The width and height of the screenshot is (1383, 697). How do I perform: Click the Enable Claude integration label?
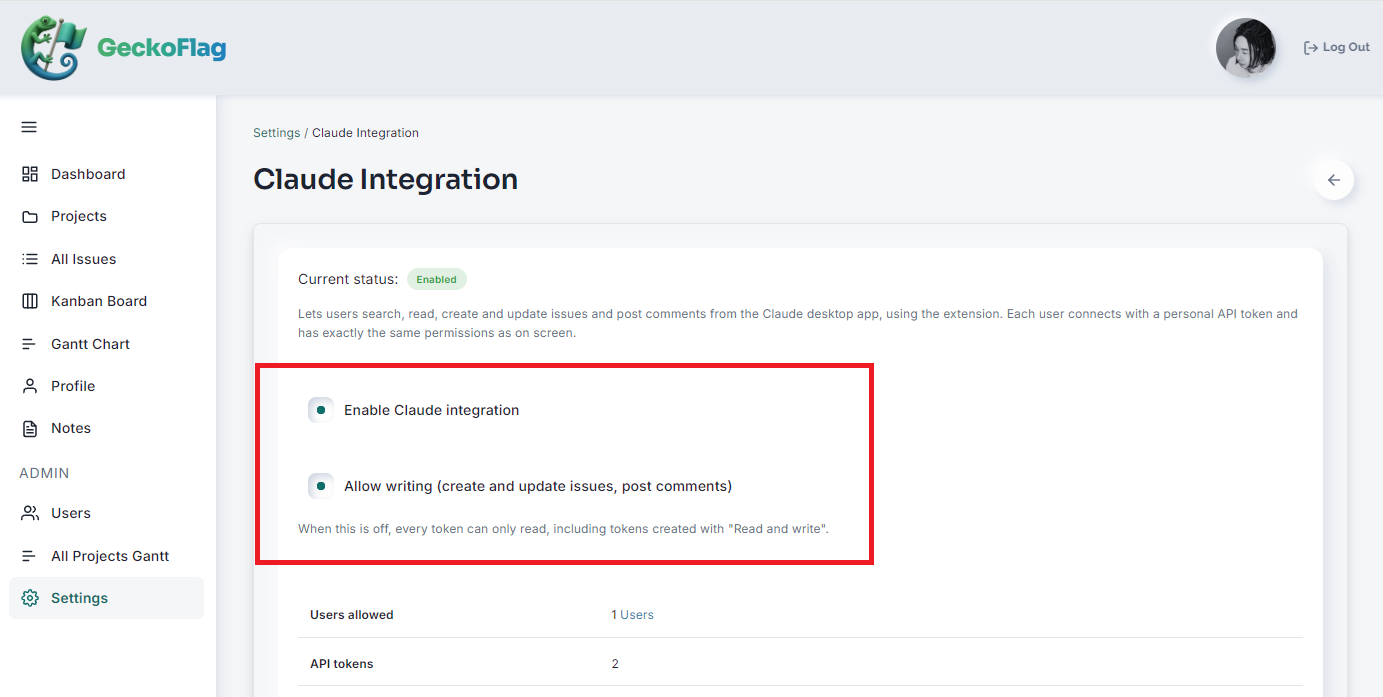pyautogui.click(x=432, y=410)
